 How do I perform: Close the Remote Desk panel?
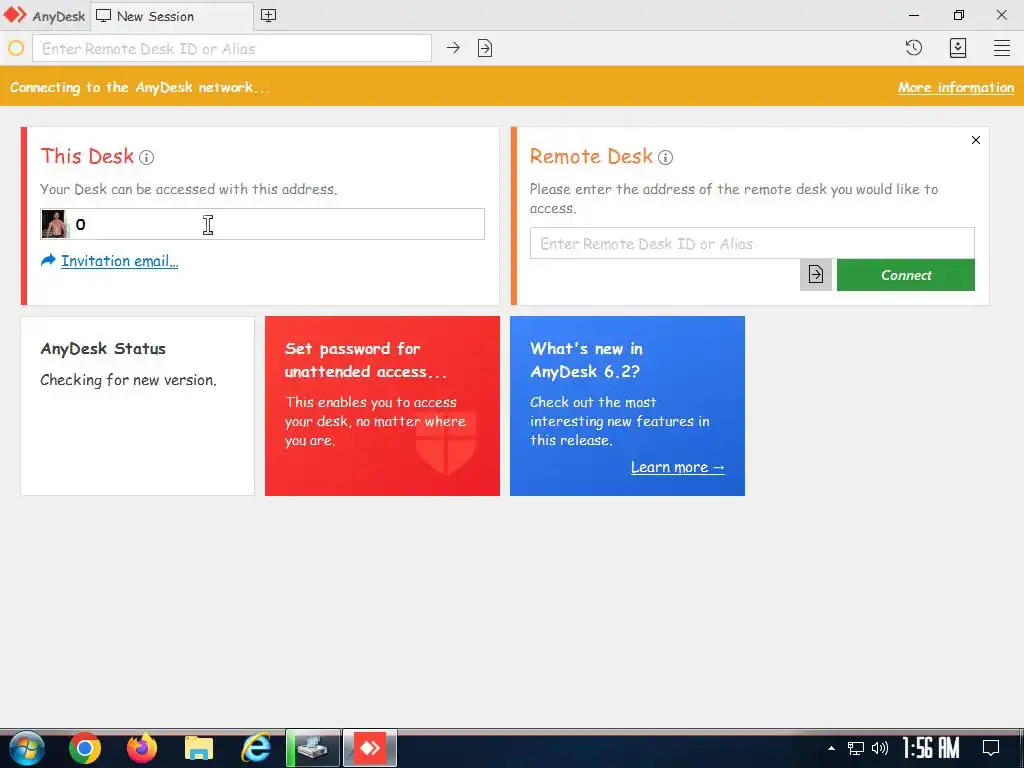pyautogui.click(x=976, y=140)
